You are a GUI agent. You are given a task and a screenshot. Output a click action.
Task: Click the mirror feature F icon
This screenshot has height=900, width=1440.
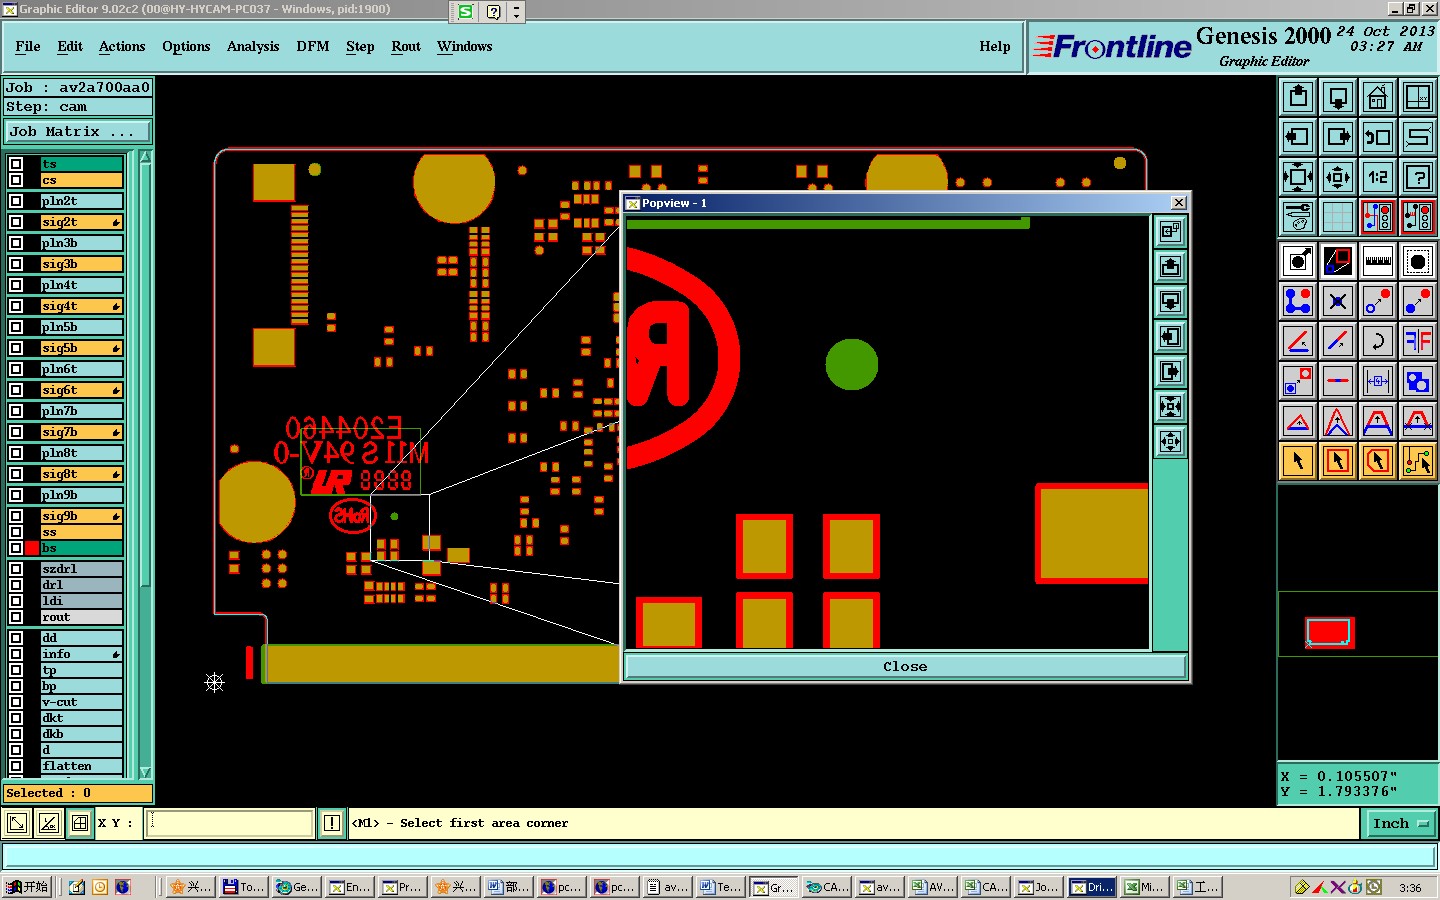(1418, 341)
